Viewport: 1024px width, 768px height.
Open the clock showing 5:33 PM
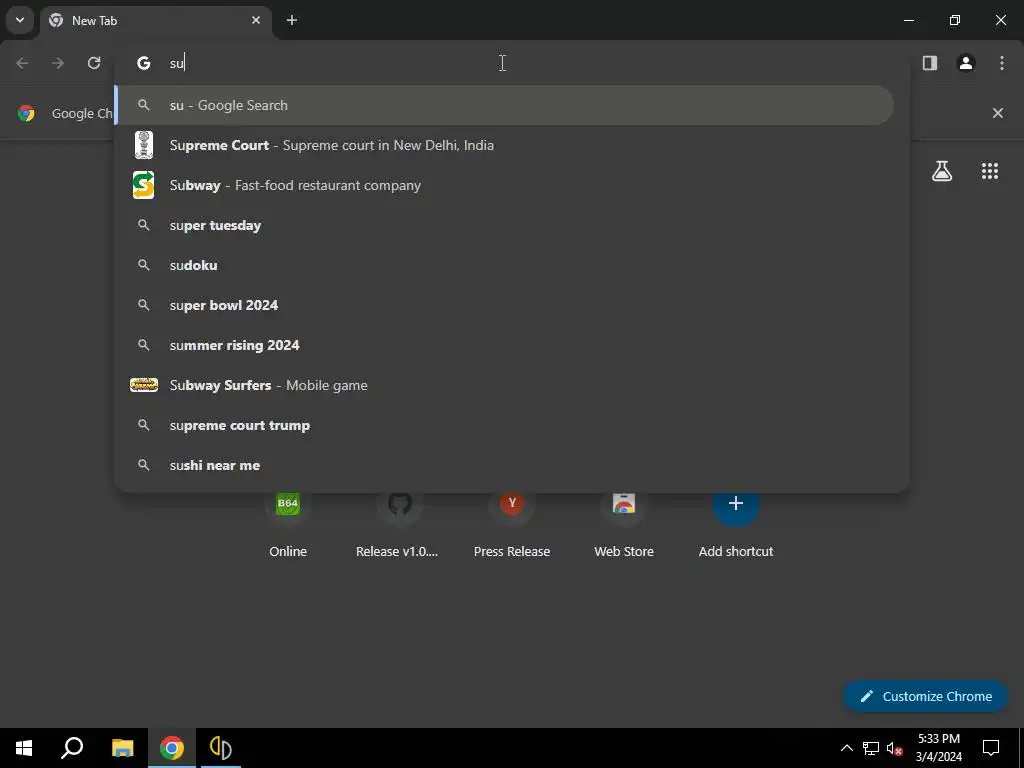(x=938, y=748)
